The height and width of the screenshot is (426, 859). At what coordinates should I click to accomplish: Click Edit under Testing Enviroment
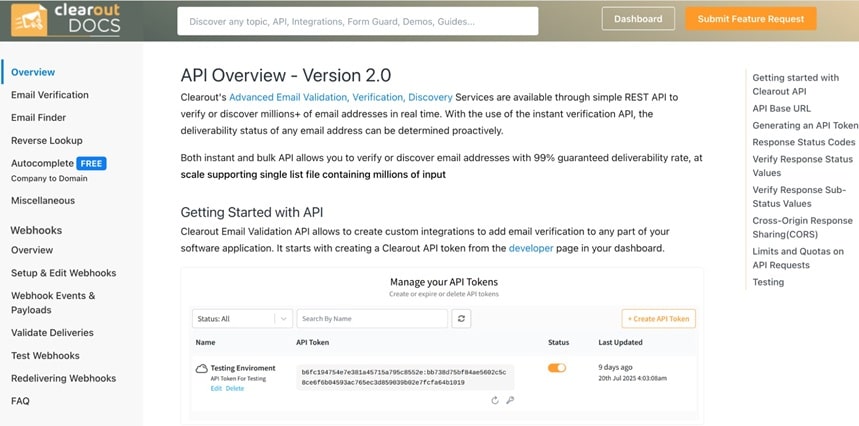pyautogui.click(x=216, y=389)
